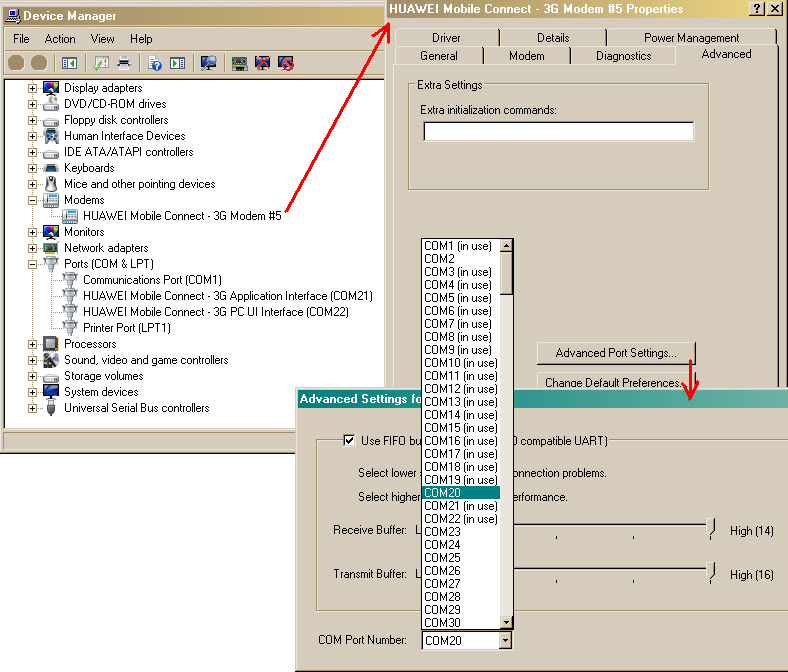Open the COM Port Number dropdown arrow
788x672 pixels.
click(x=506, y=640)
